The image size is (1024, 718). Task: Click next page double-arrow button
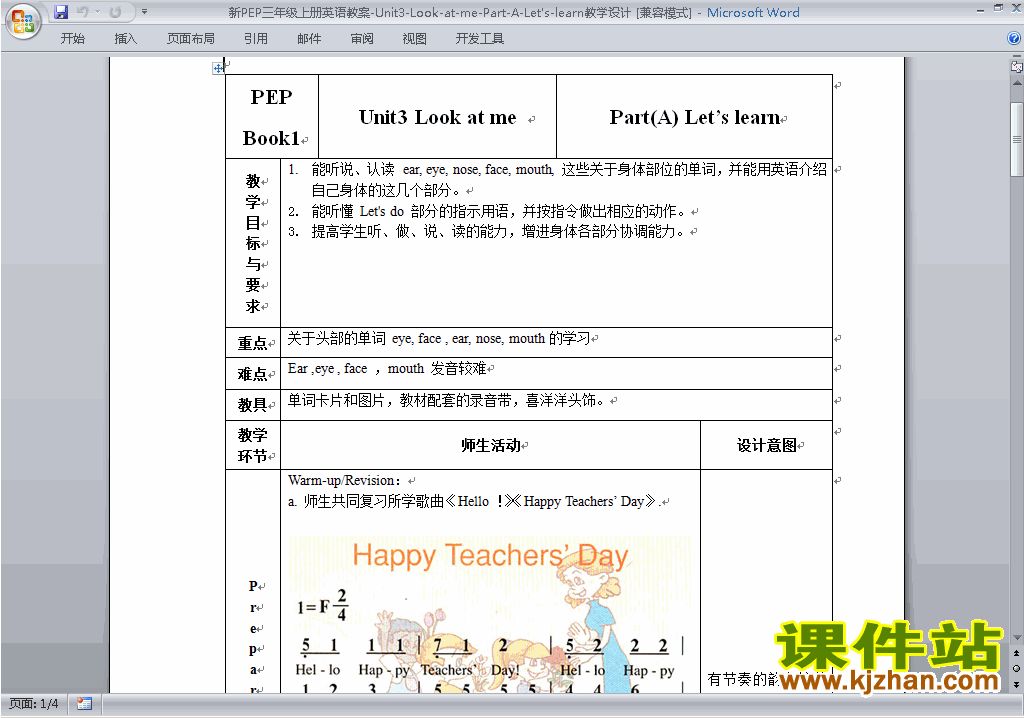1016,684
